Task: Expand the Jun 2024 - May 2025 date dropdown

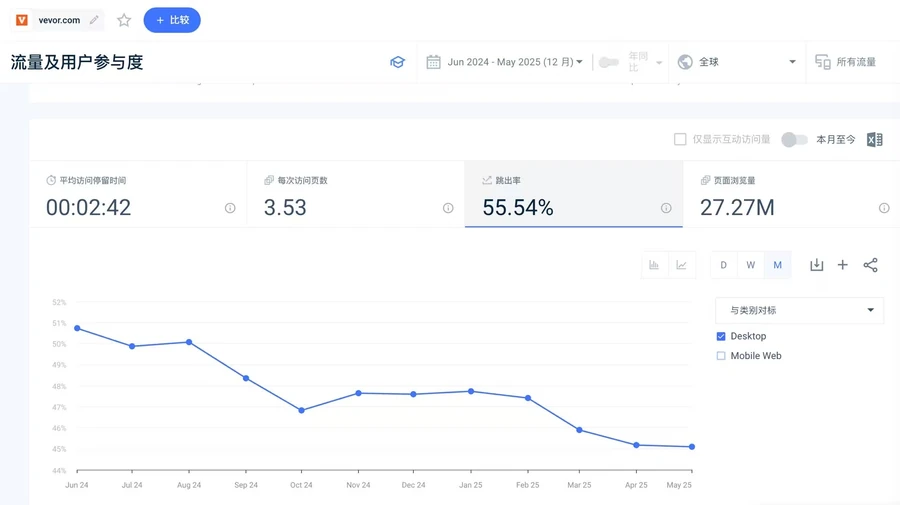Action: point(515,62)
